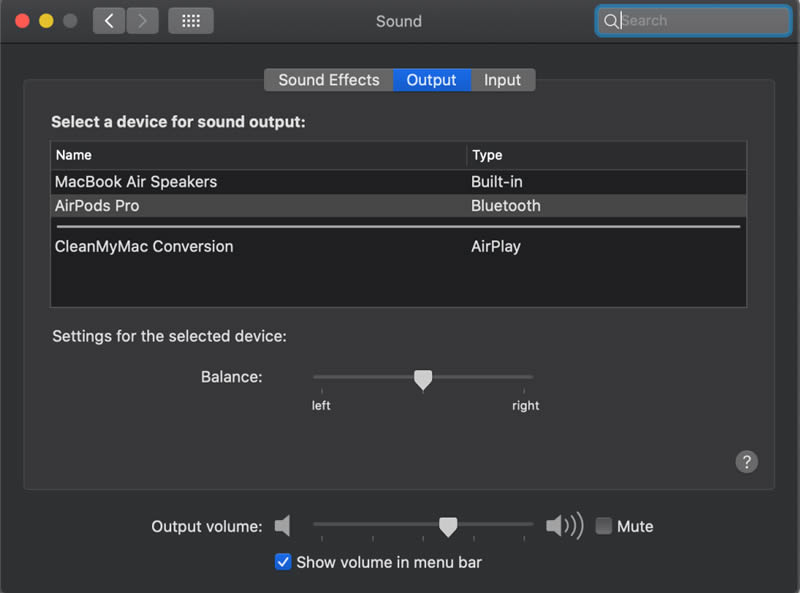
Task: Tick the Mute checkbox
Action: point(604,526)
